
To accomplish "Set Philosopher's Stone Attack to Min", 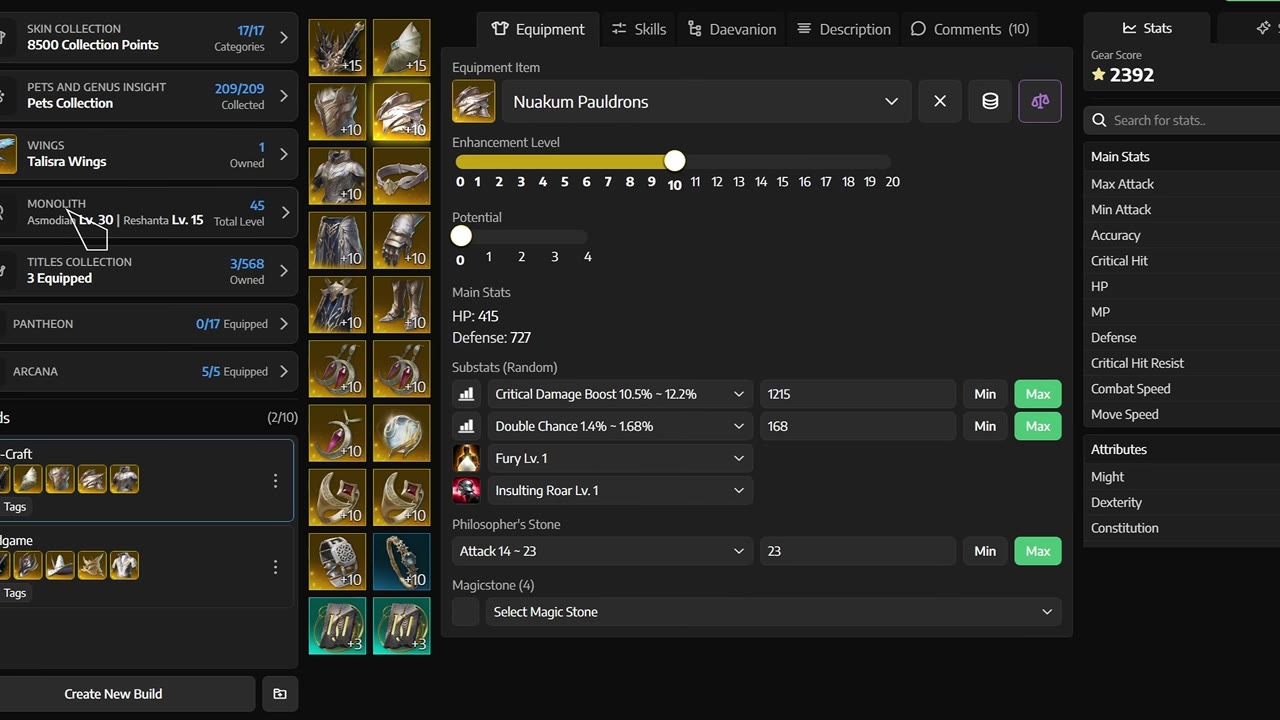I will pos(985,551).
